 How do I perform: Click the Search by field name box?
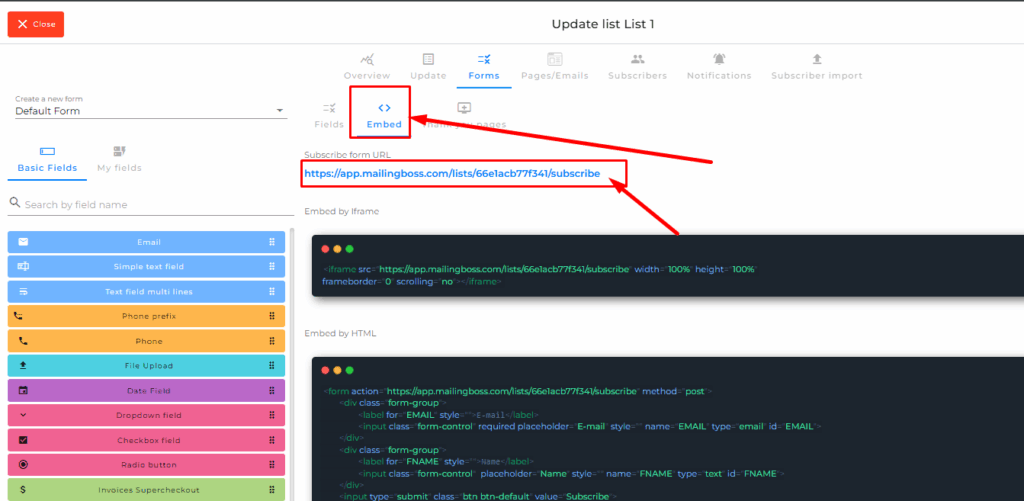(150, 205)
